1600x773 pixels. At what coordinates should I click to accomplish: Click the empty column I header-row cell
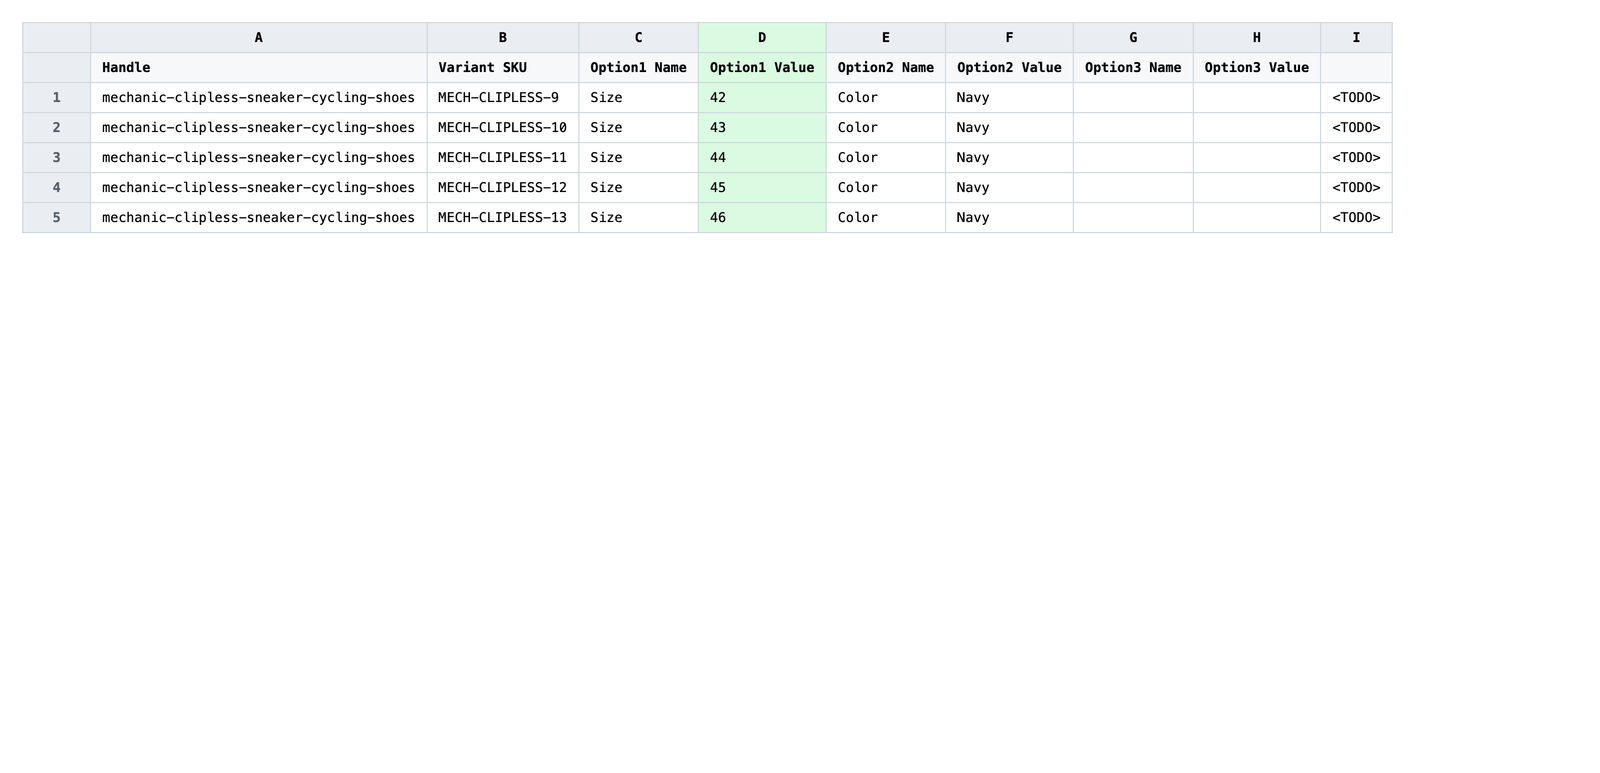coord(1356,68)
